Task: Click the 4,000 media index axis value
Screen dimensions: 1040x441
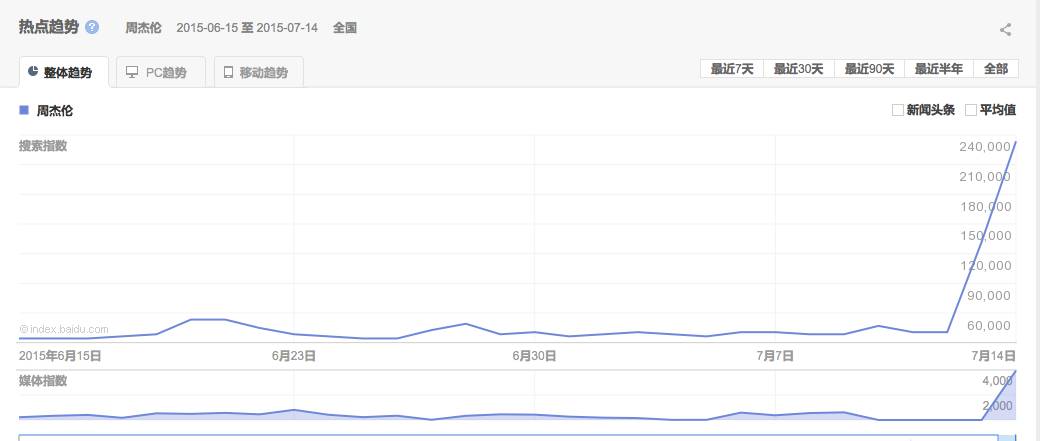Action: click(998, 381)
